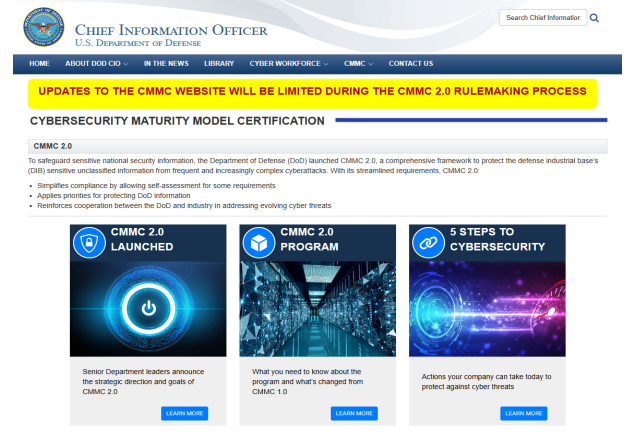Click the U.S. Department of Defense subtitle
628x440 pixels.
[138, 43]
